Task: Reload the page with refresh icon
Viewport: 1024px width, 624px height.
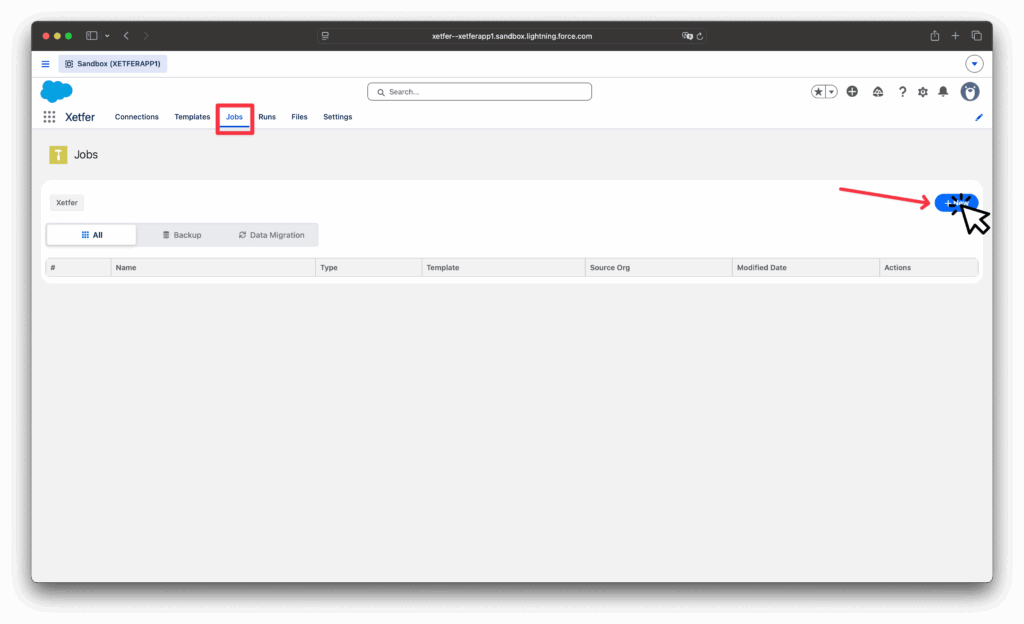Action: pos(699,36)
